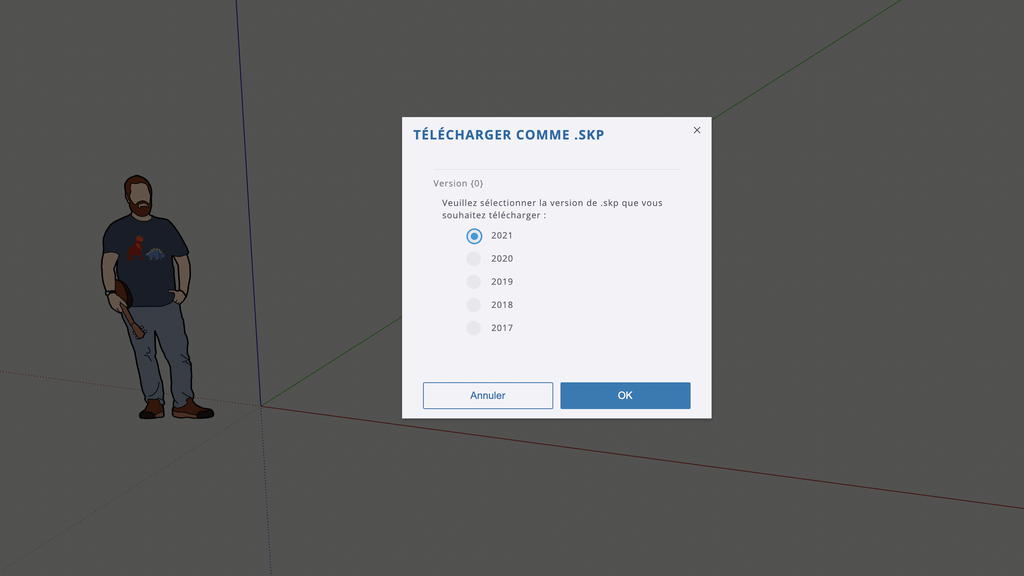Click the 'TÉLÉCHARGER COMME .SKP' dialog title
Screen dimensions: 1024x576
pyautogui.click(x=509, y=135)
